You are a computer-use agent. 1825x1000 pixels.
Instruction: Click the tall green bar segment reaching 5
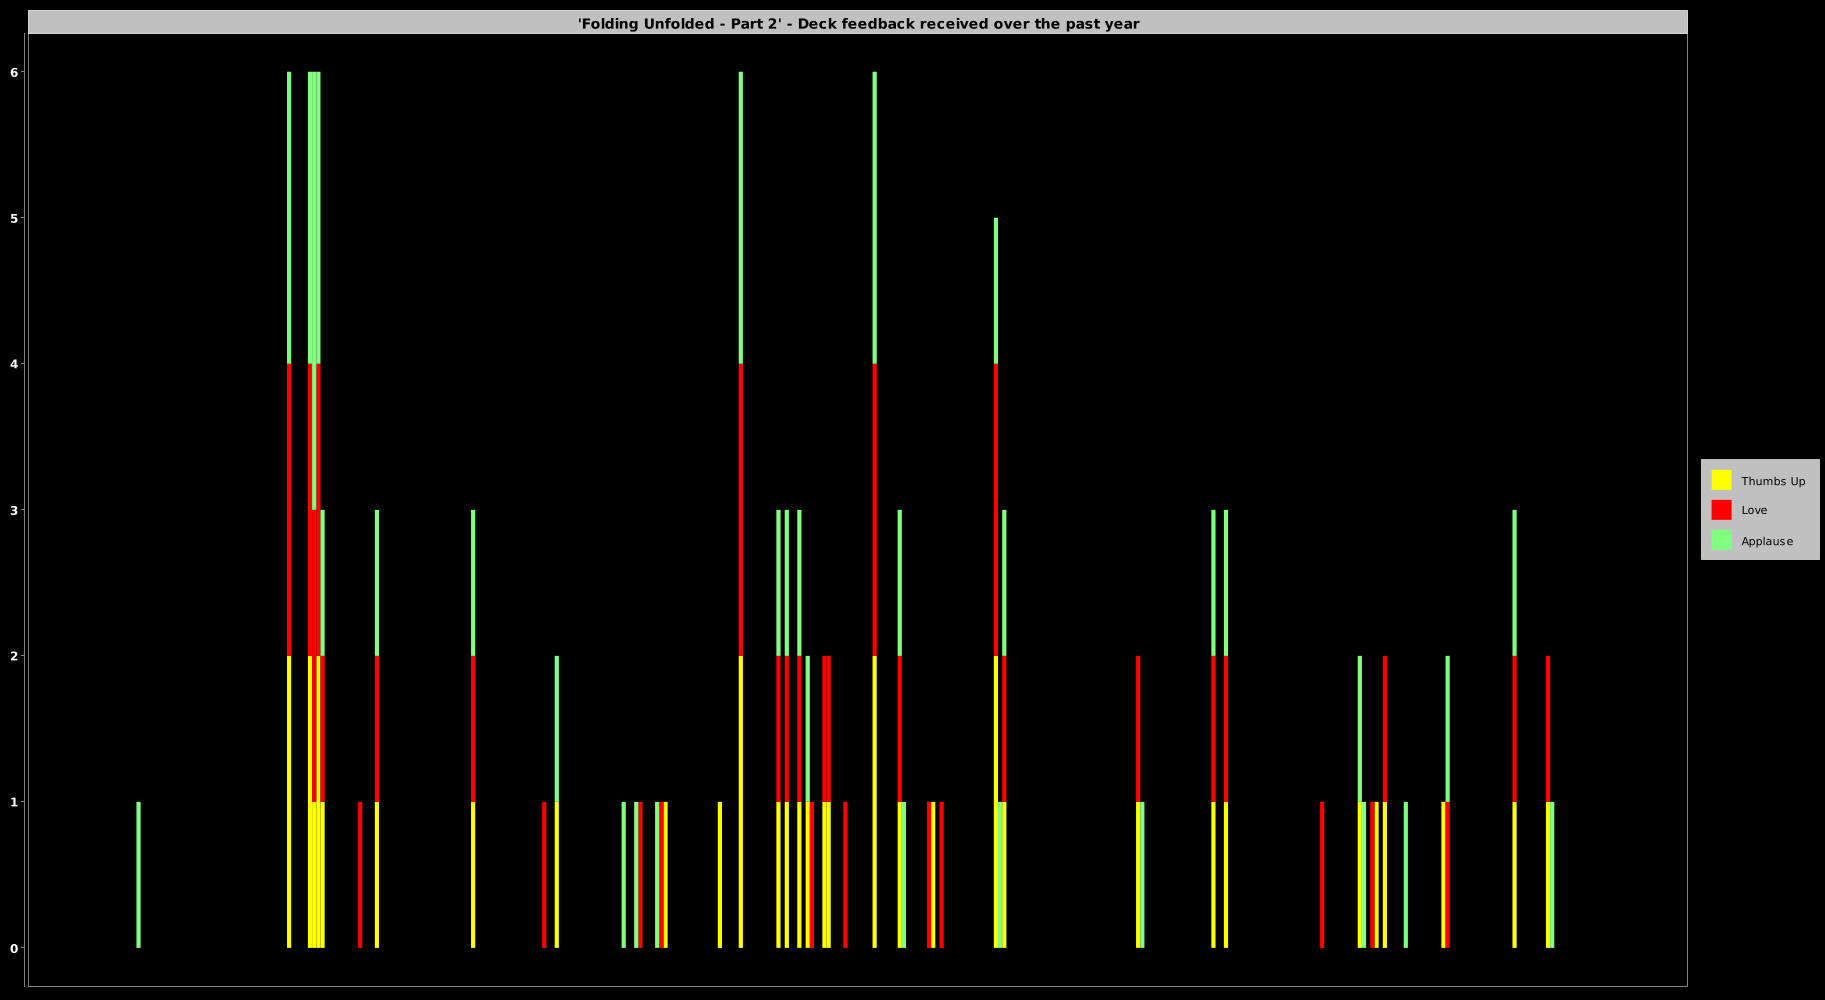[x=996, y=291]
